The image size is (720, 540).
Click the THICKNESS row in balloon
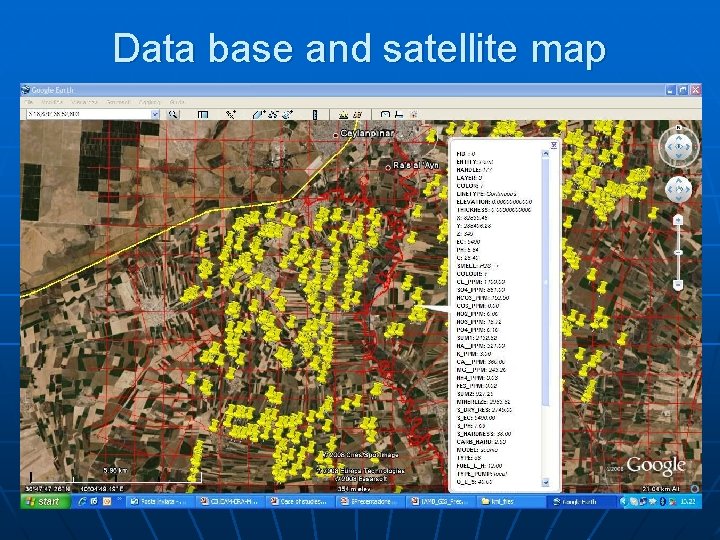coord(494,210)
